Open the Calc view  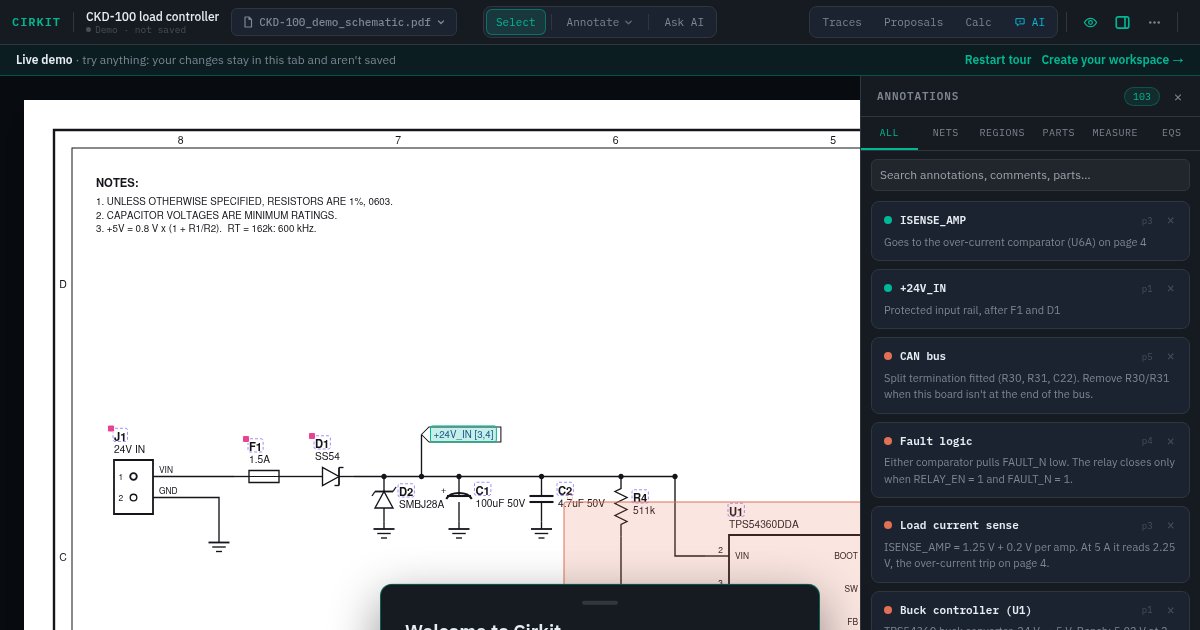[x=978, y=22]
